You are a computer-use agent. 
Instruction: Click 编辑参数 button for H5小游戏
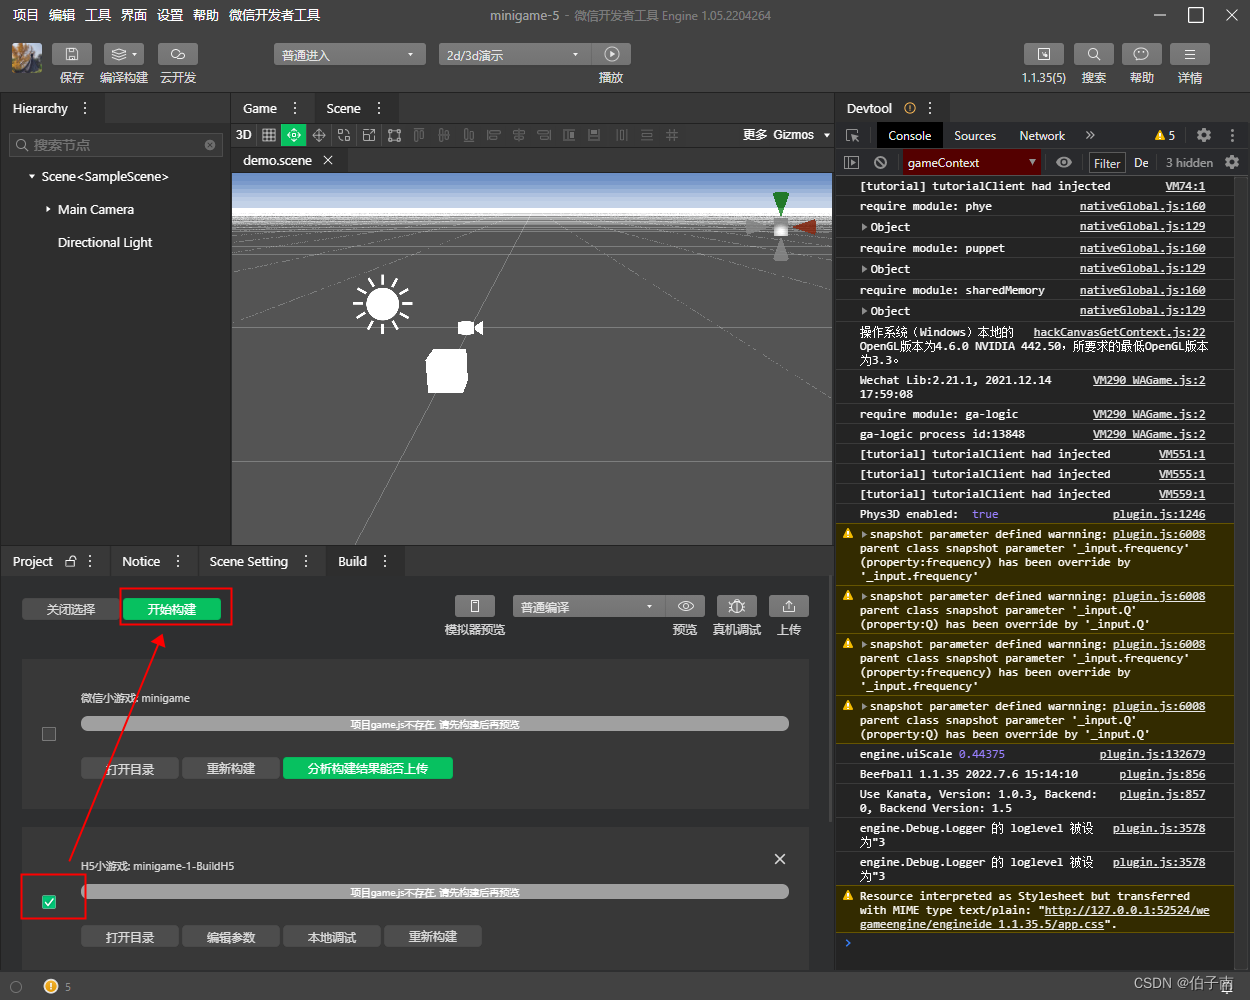[231, 937]
